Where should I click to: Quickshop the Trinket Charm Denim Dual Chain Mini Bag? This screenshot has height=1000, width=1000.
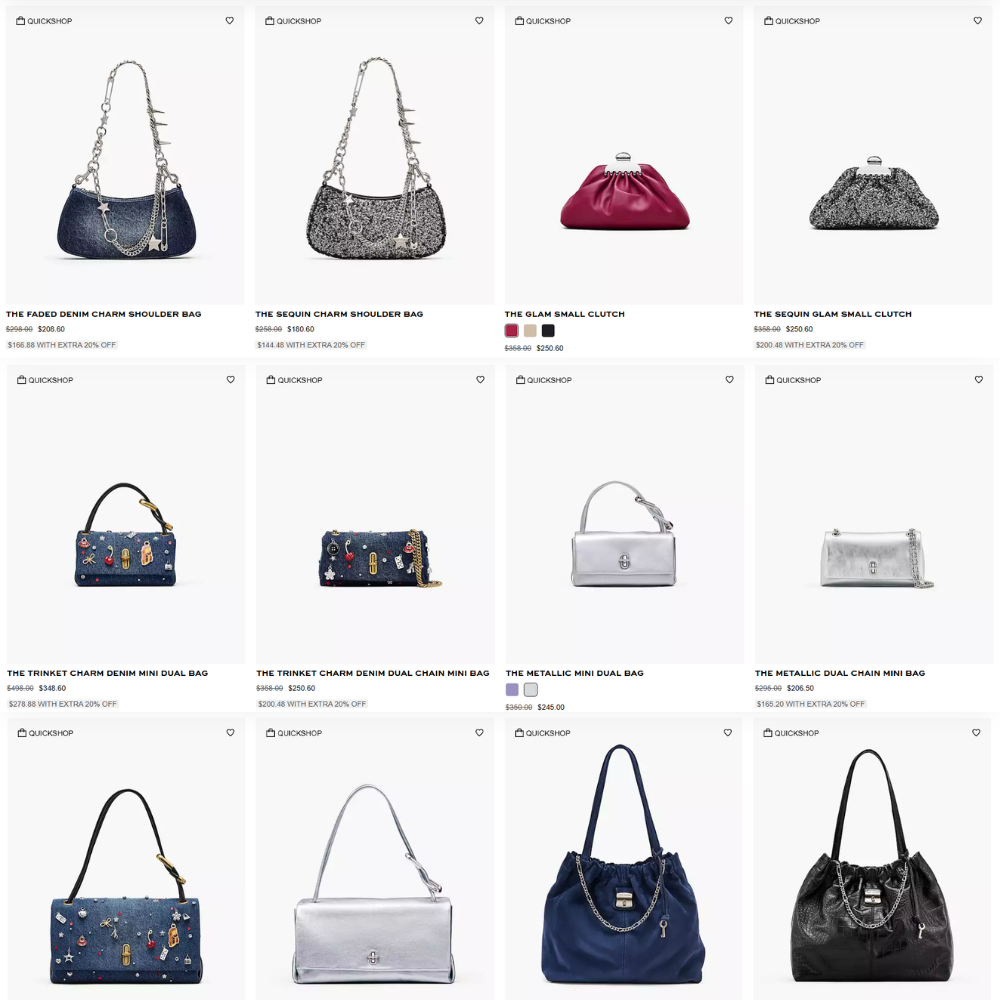pos(294,380)
